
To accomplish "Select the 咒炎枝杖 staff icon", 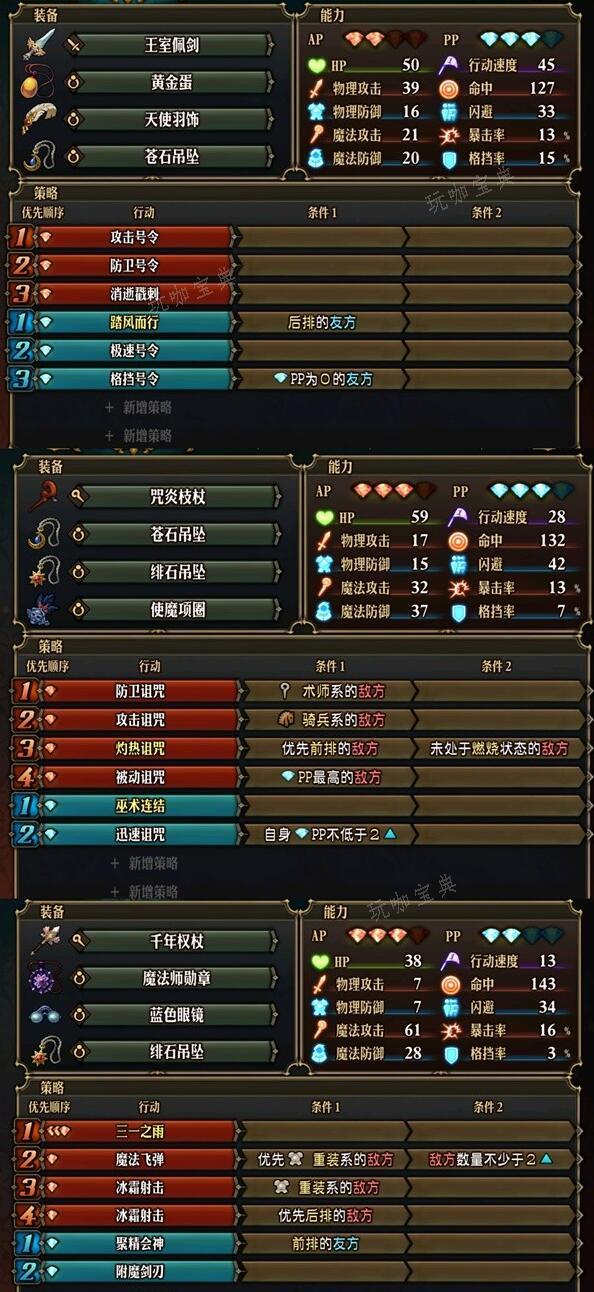I will (43, 495).
